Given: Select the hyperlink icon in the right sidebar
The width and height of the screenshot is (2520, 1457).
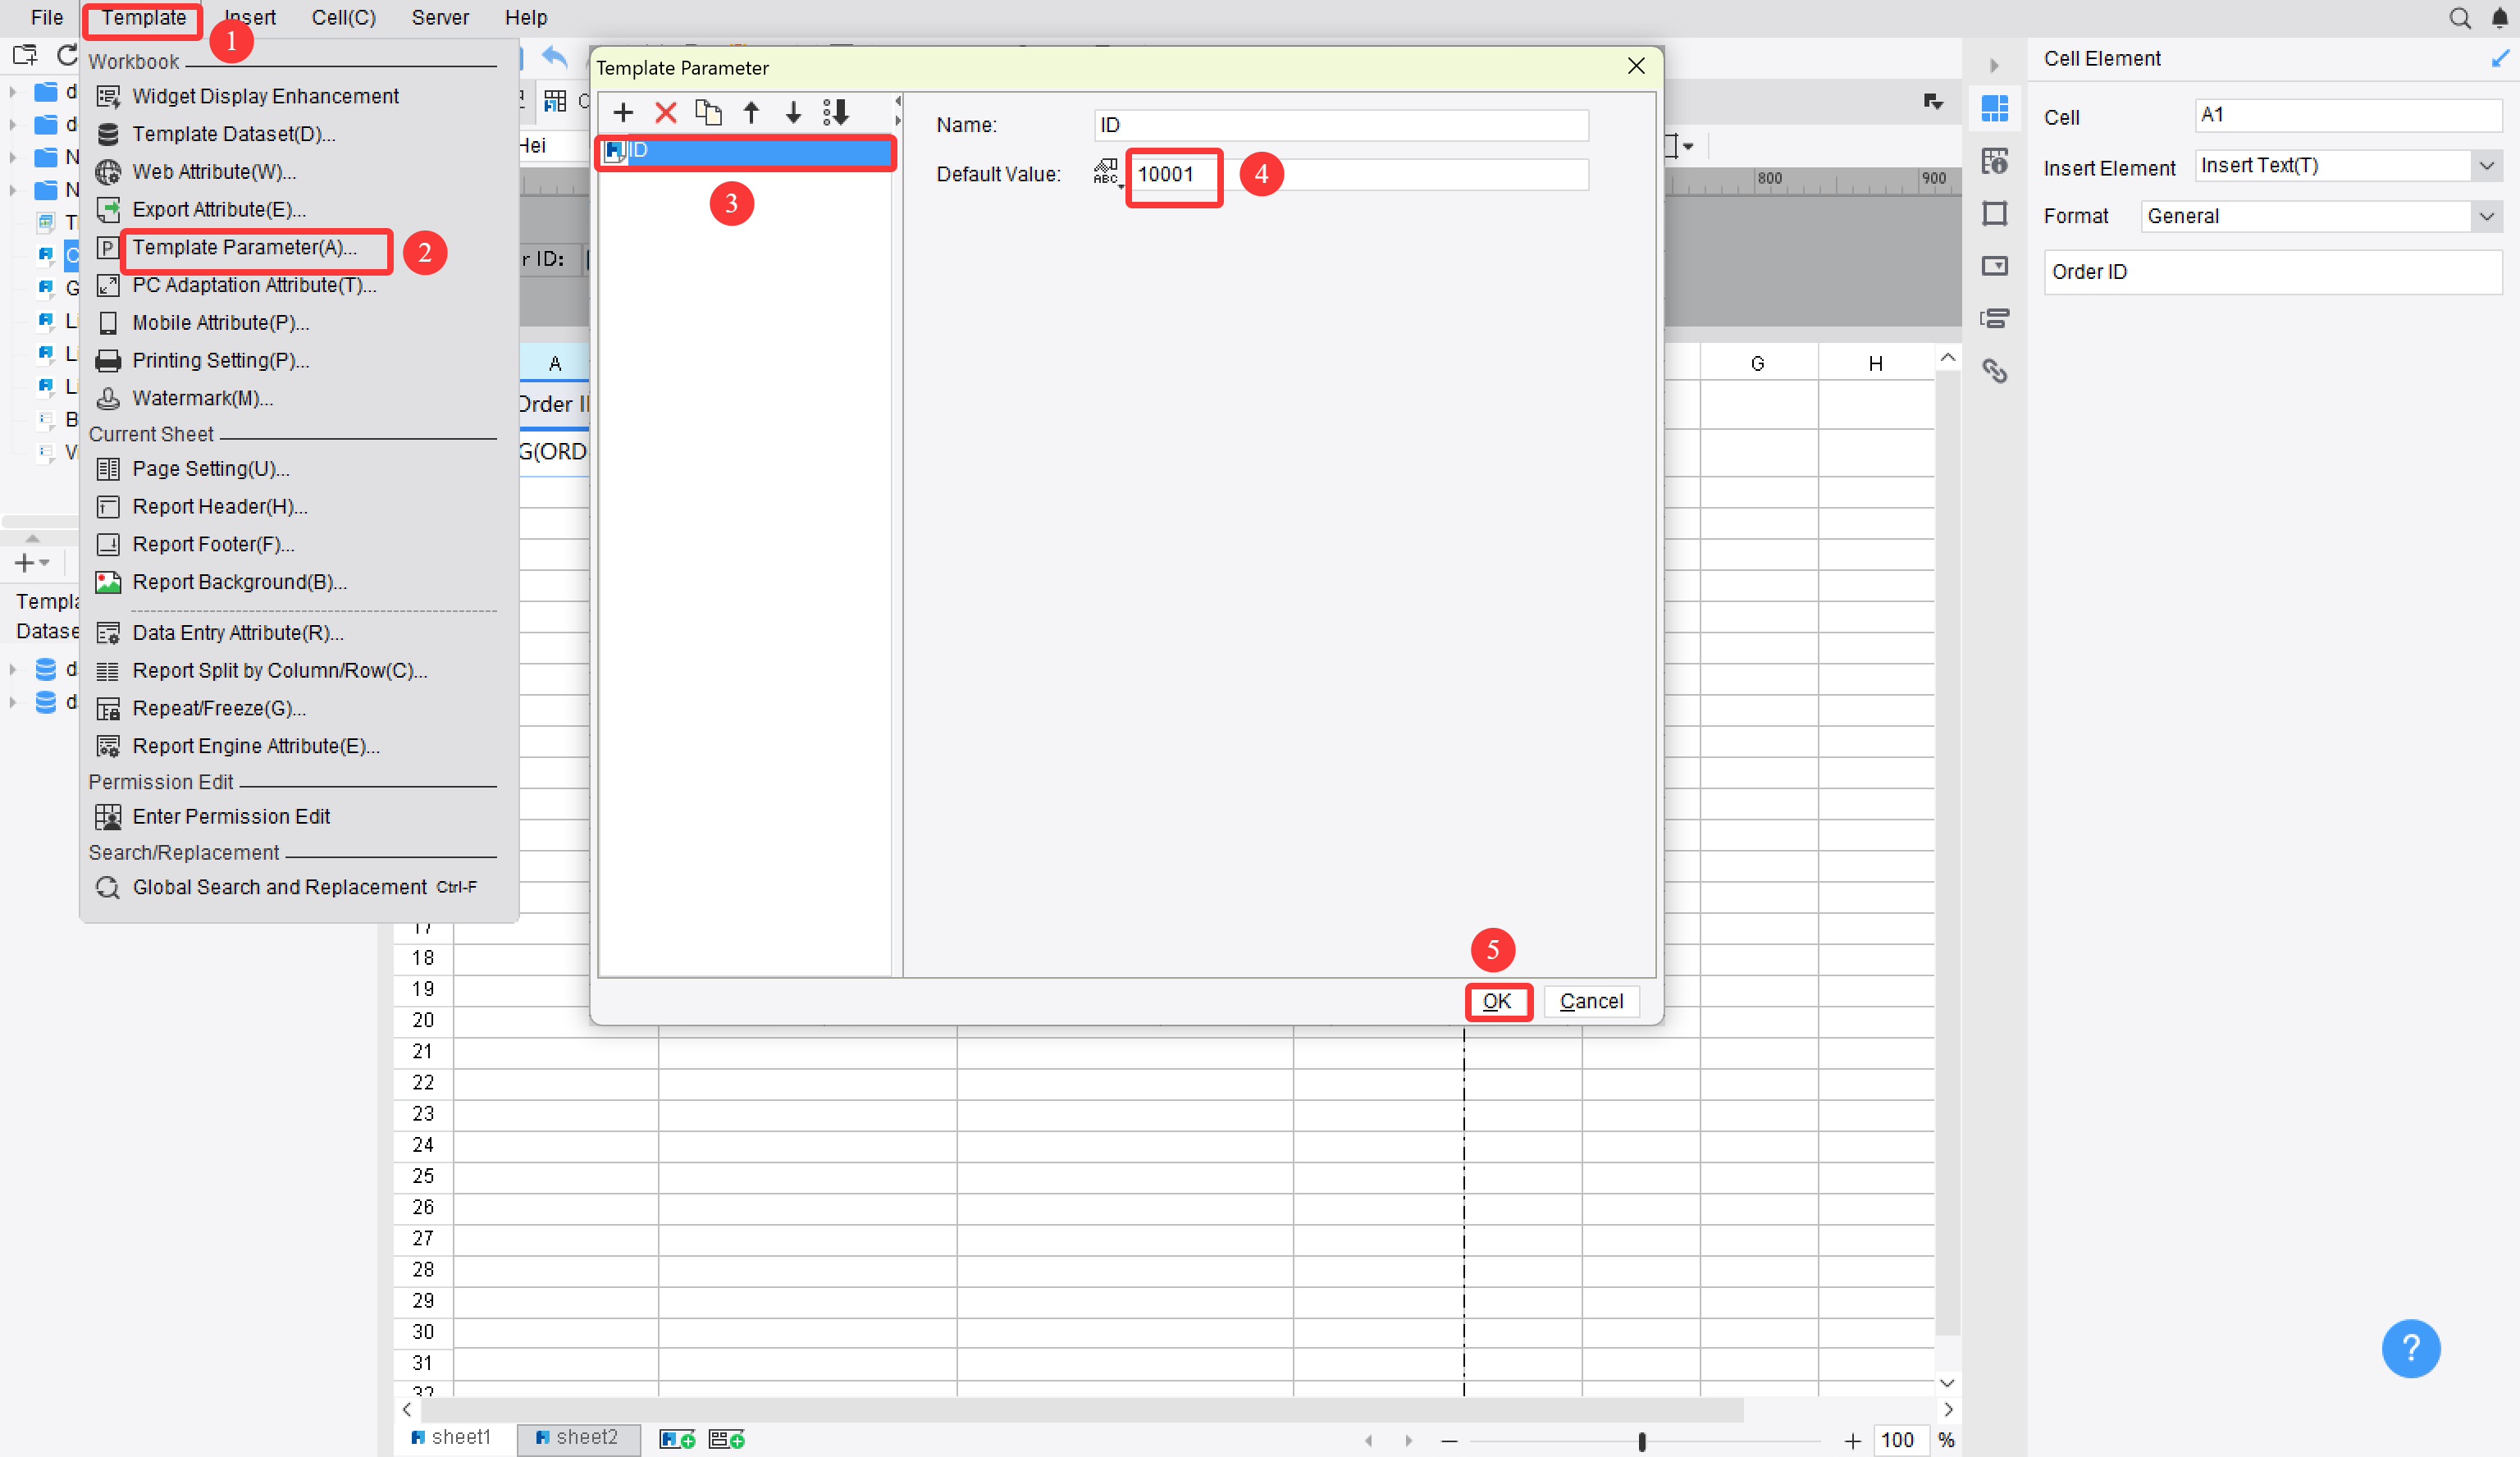Looking at the screenshot, I should pyautogui.click(x=1996, y=370).
